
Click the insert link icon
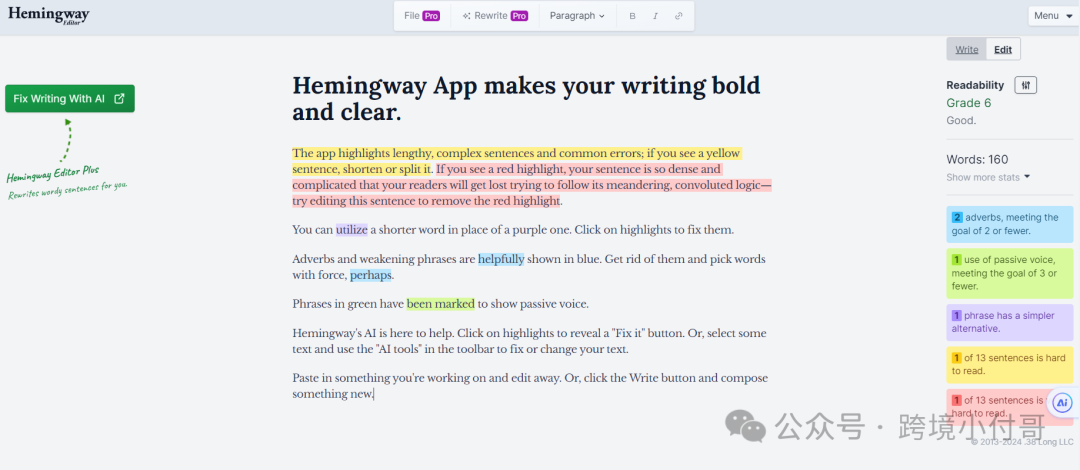coord(678,16)
